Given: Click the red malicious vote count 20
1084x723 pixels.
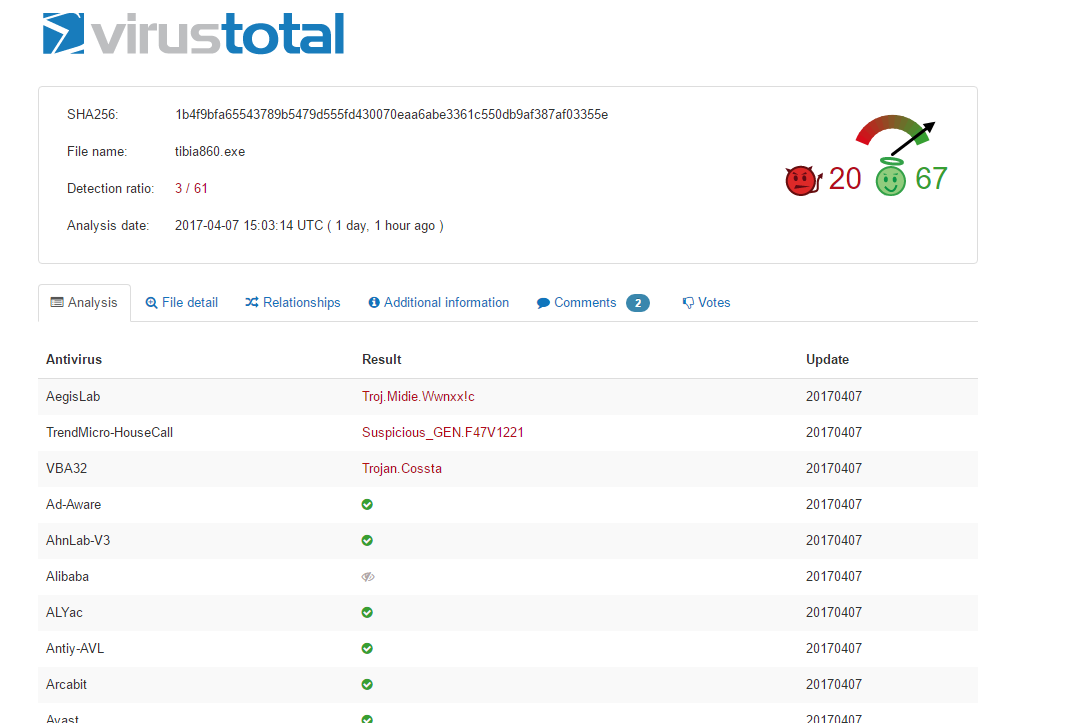Looking at the screenshot, I should tap(845, 179).
